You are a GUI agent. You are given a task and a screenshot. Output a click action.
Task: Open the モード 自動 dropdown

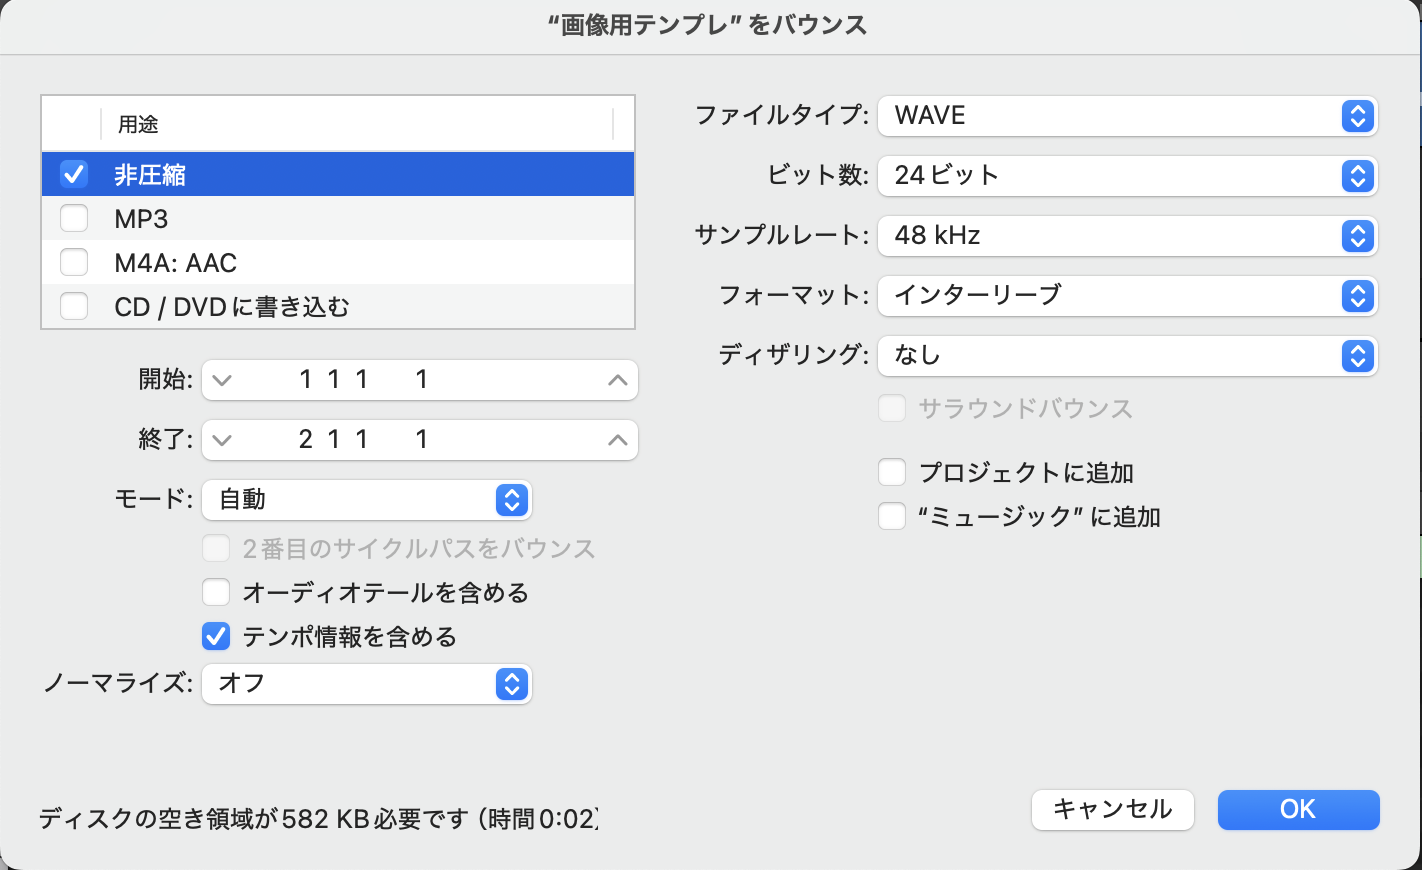(x=367, y=500)
